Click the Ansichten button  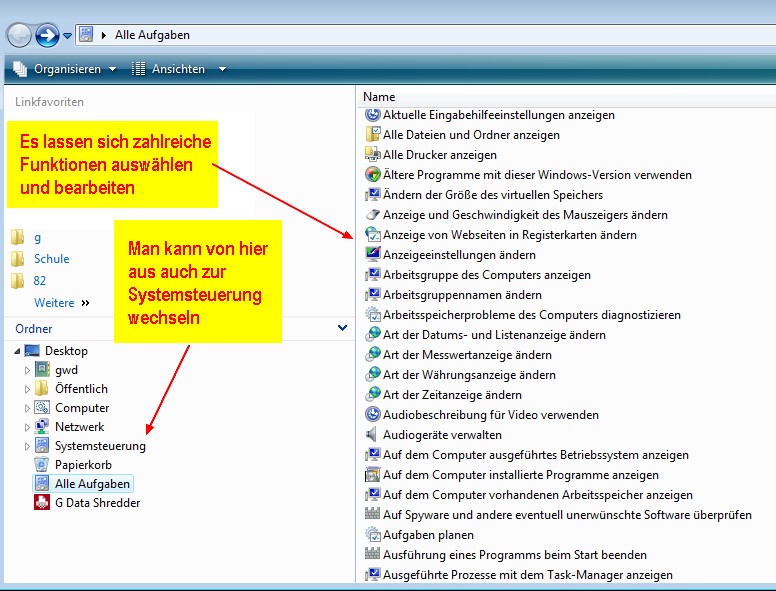(x=168, y=69)
